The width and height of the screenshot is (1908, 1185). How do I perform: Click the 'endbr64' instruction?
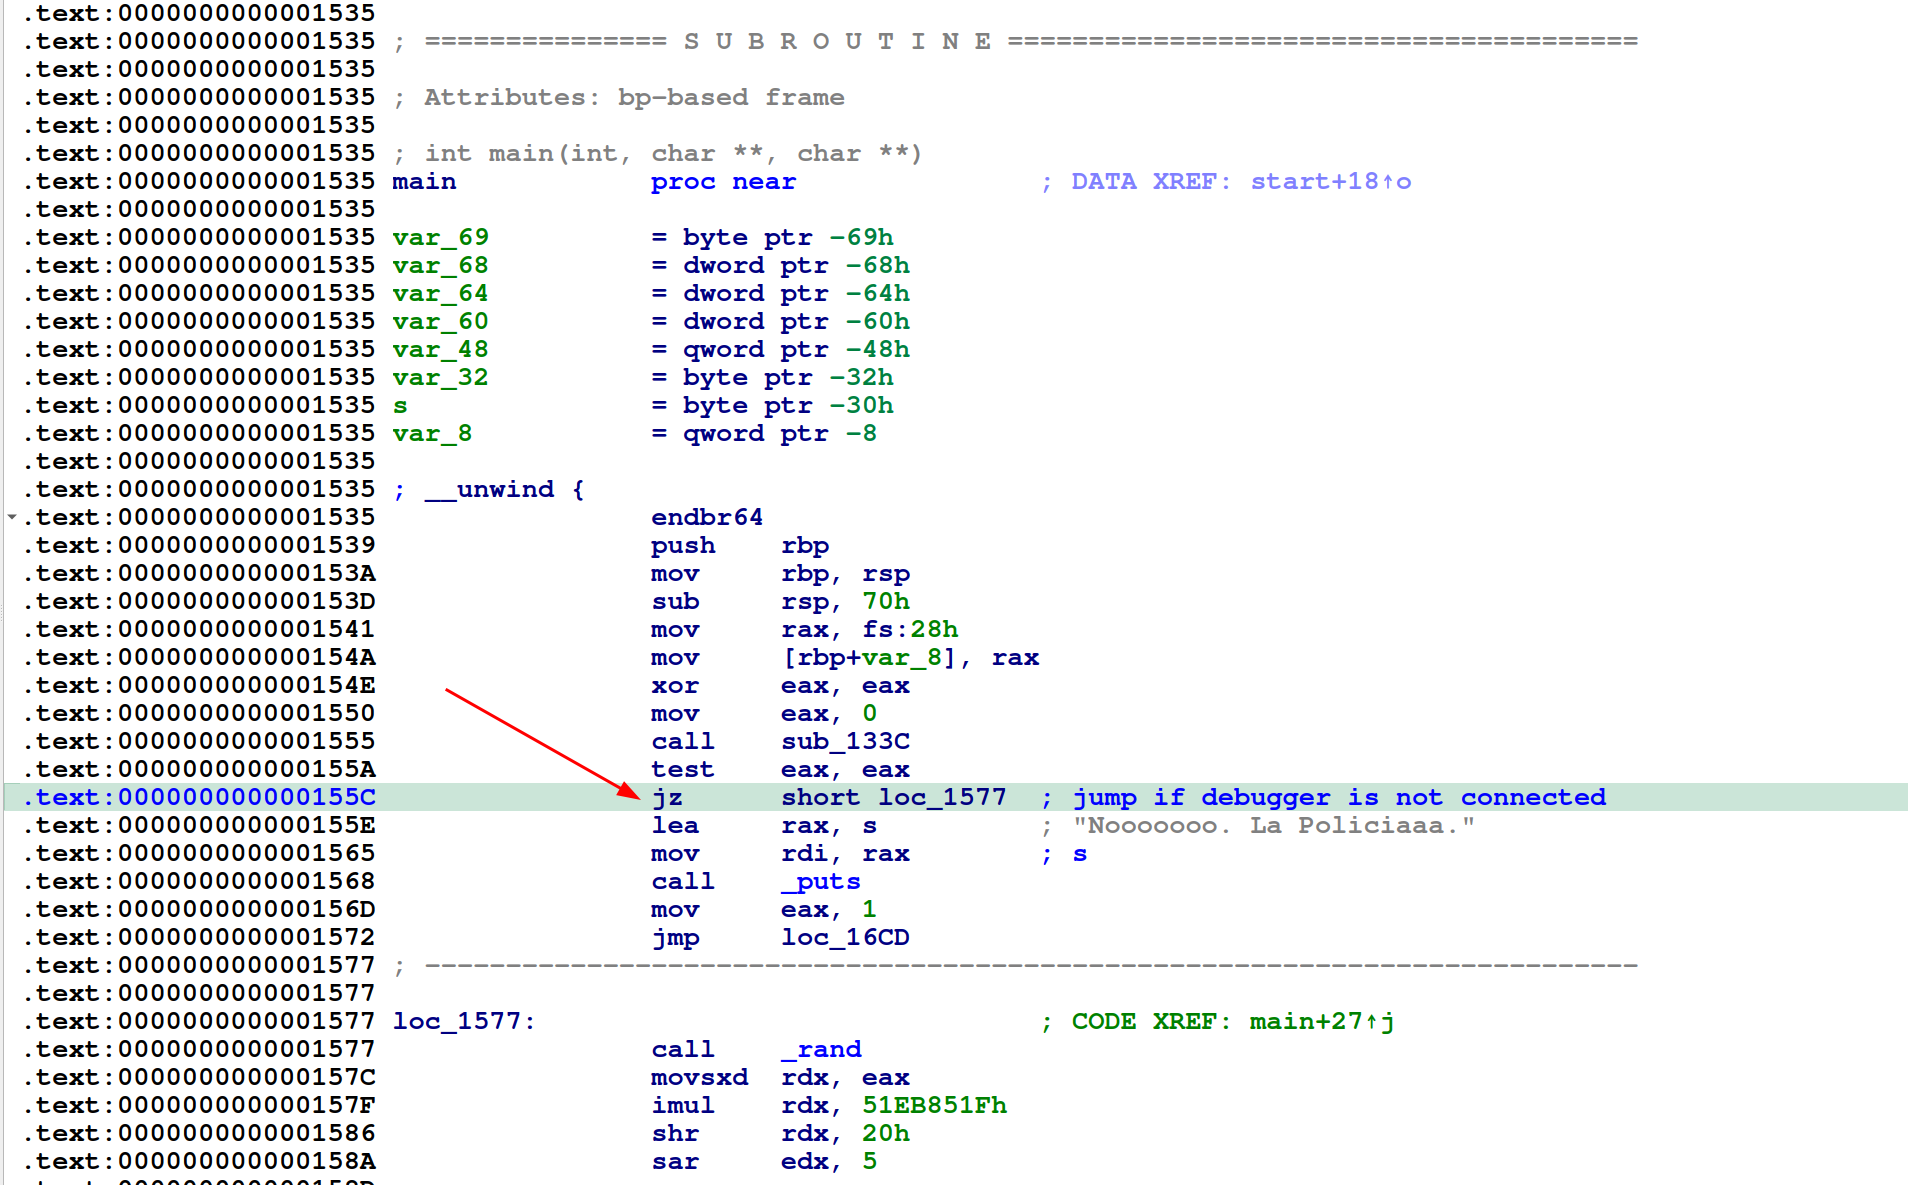[x=707, y=517]
